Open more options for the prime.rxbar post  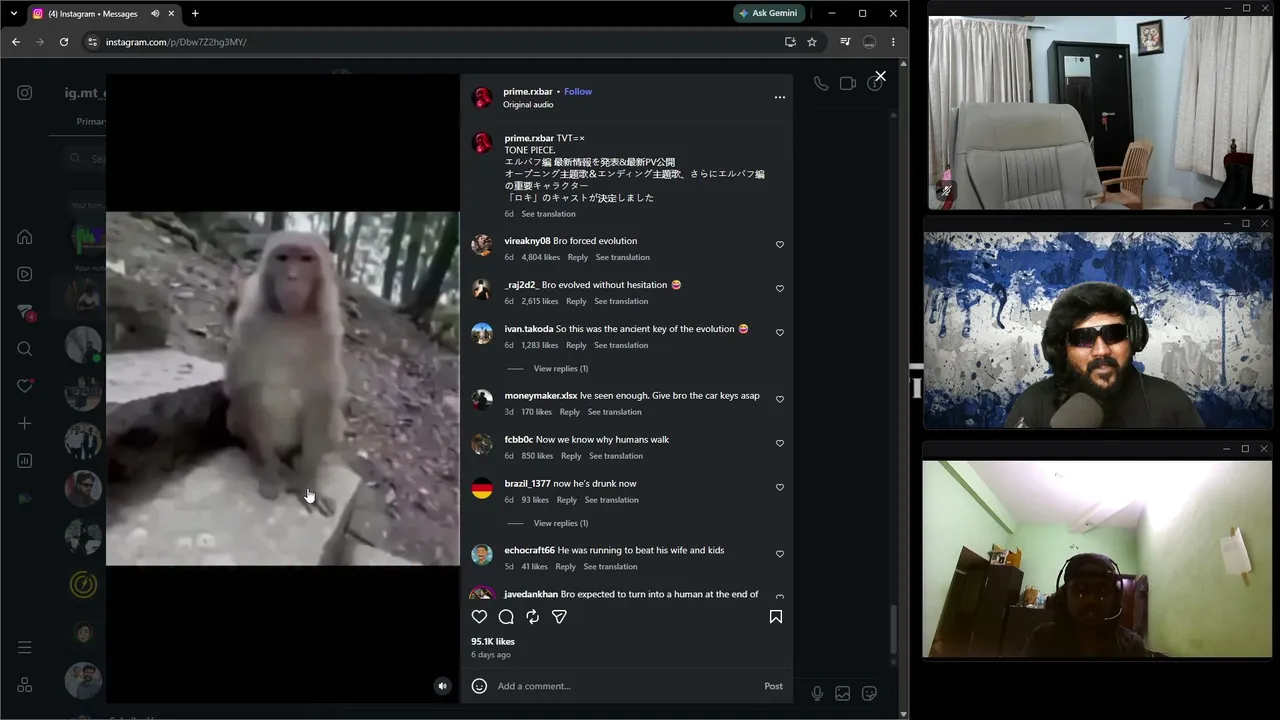780,97
